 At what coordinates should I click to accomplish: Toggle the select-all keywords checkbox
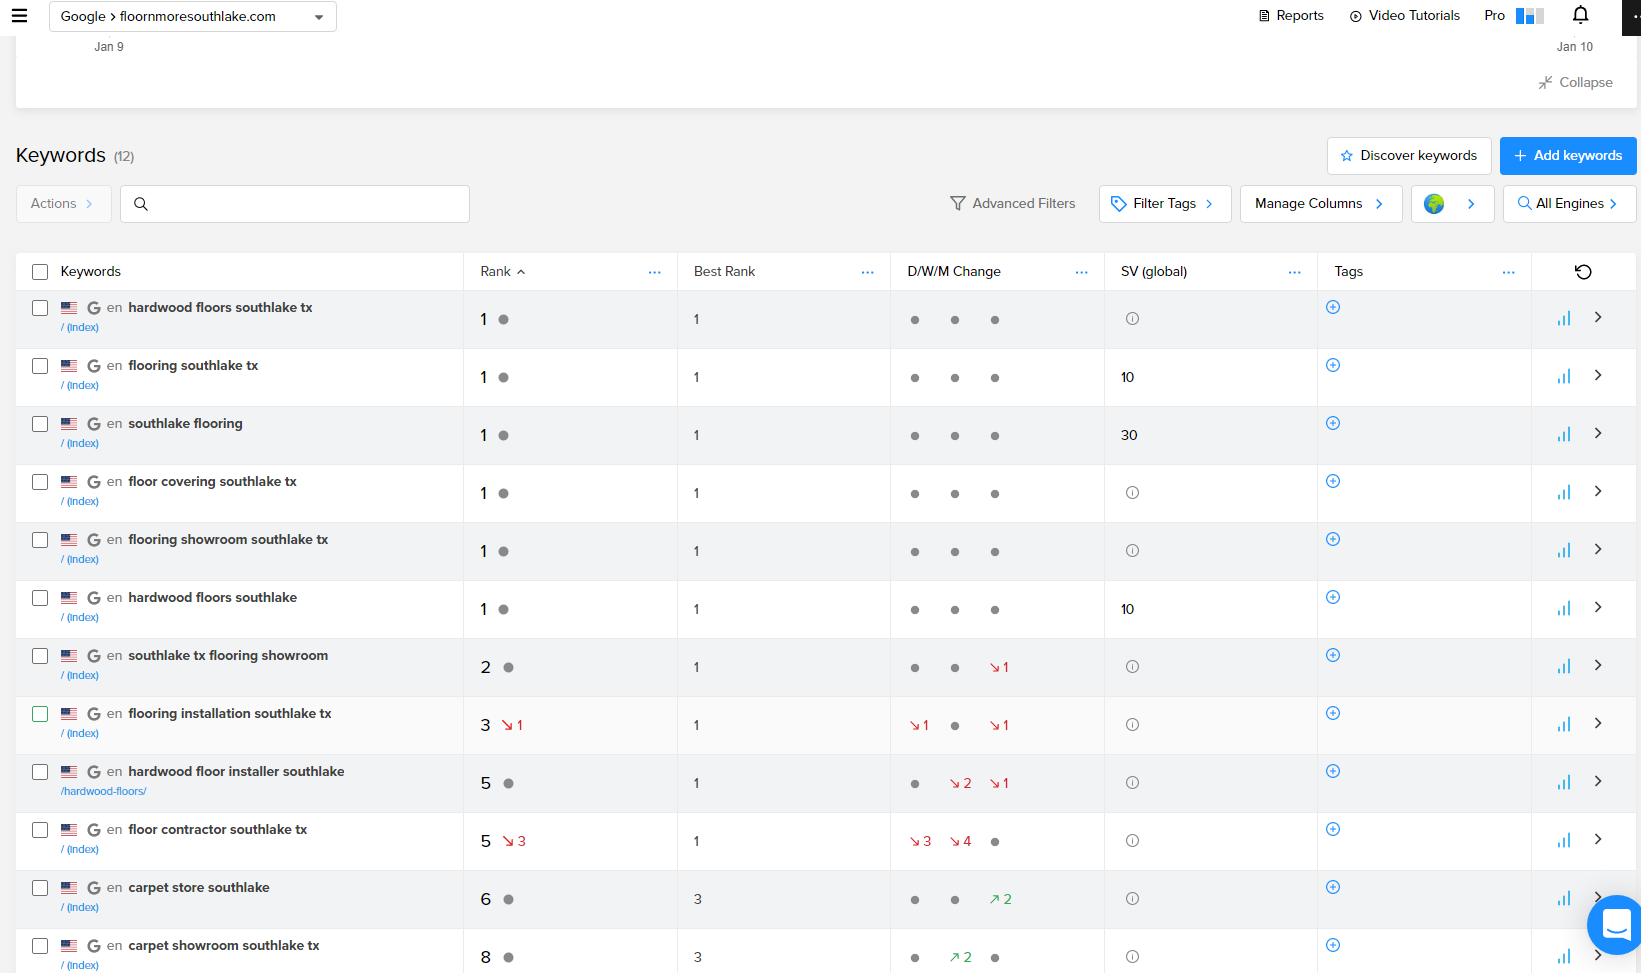pyautogui.click(x=40, y=272)
